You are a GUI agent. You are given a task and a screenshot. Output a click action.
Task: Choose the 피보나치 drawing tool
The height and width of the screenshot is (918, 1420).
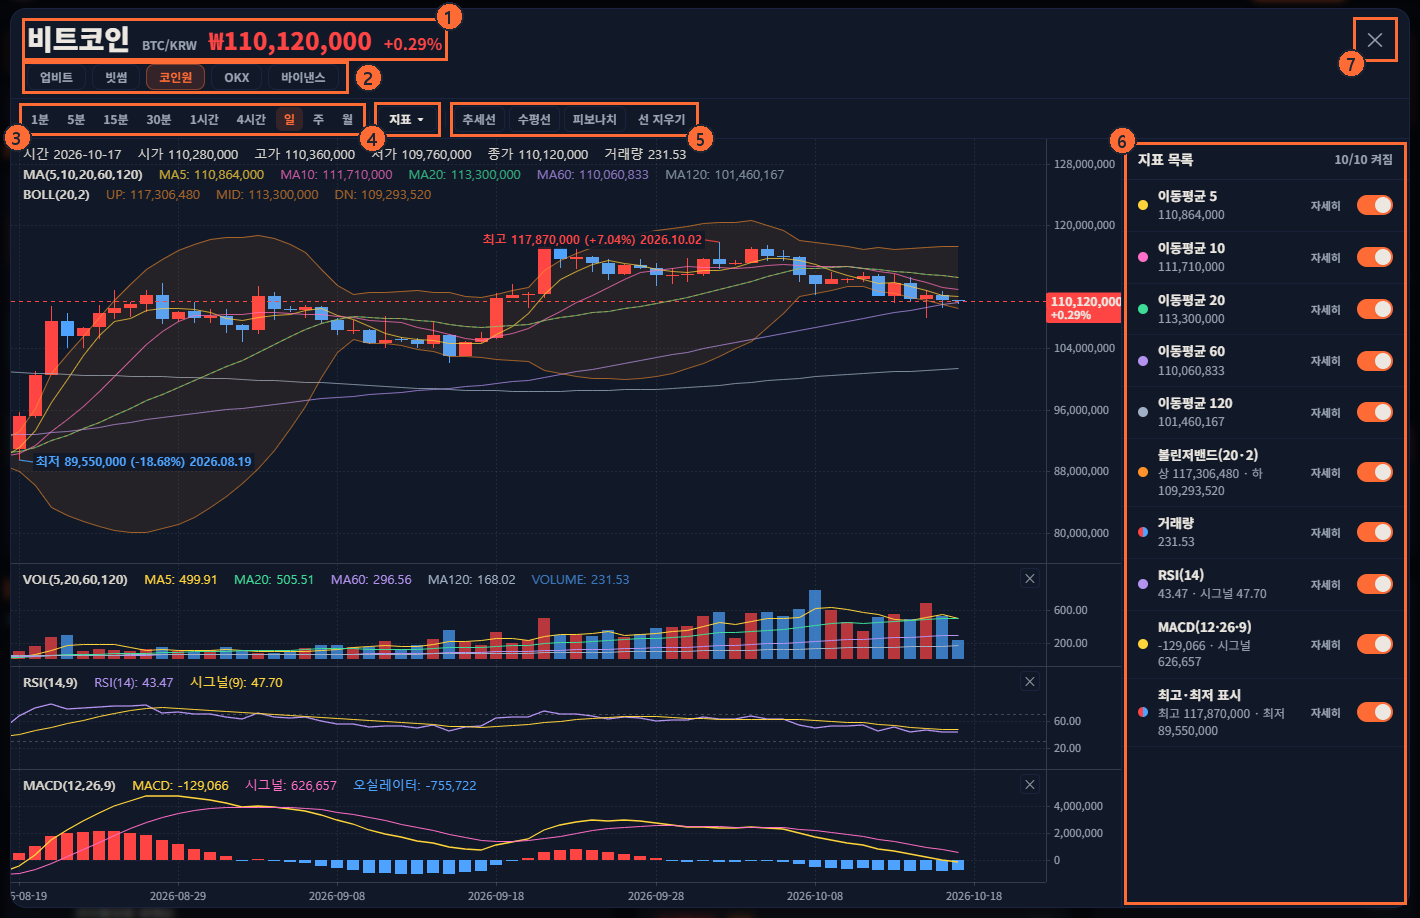point(595,119)
